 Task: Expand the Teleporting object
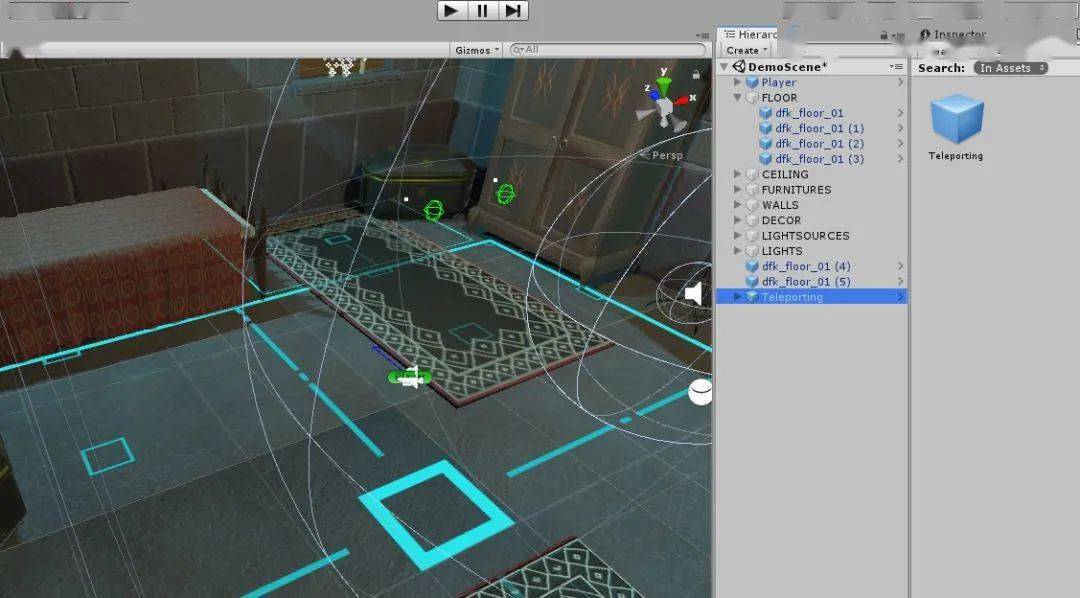click(x=738, y=296)
